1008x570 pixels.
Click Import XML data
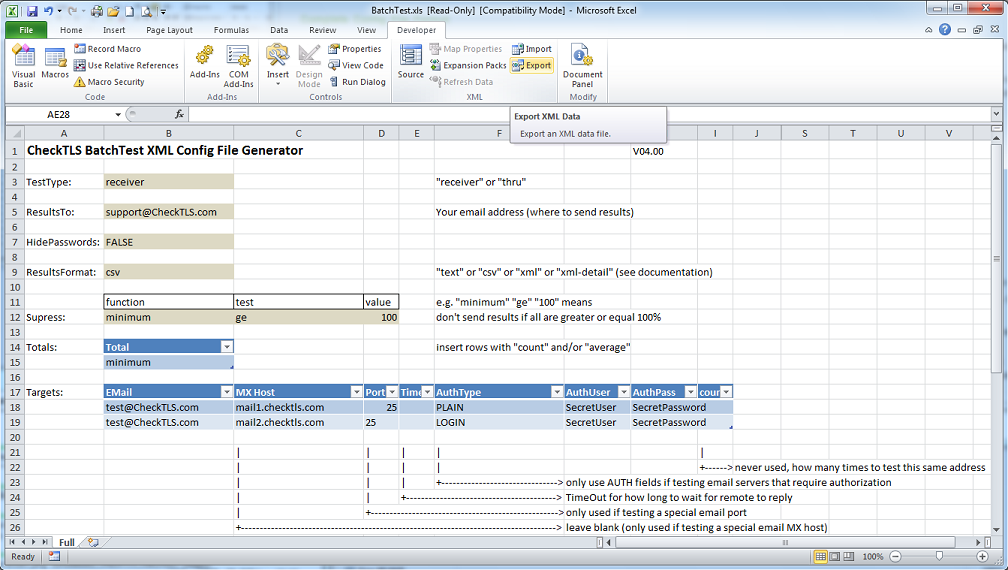point(532,49)
